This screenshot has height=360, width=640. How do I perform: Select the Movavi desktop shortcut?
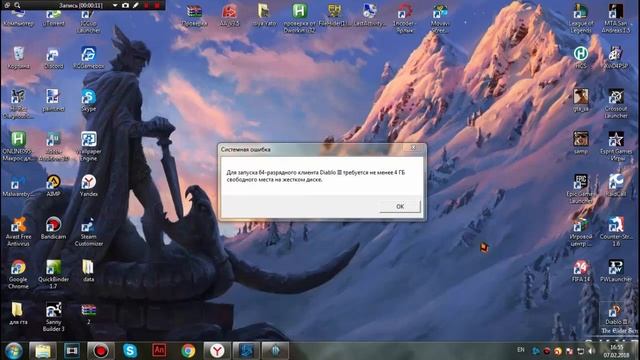pos(440,19)
